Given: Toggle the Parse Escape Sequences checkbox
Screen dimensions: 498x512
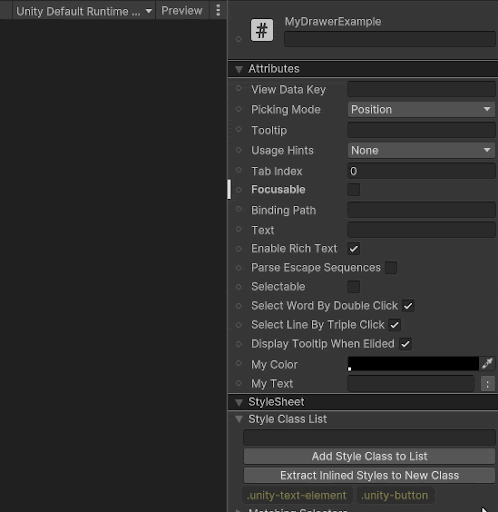Looking at the screenshot, I should pyautogui.click(x=391, y=267).
